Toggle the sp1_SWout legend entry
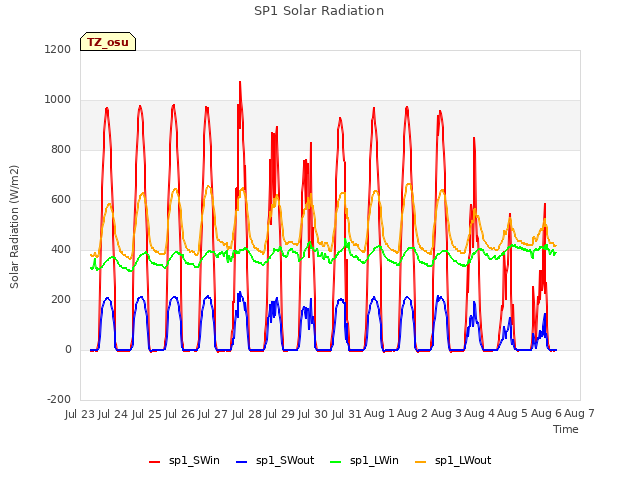Image resolution: width=640 pixels, height=480 pixels. click(275, 461)
